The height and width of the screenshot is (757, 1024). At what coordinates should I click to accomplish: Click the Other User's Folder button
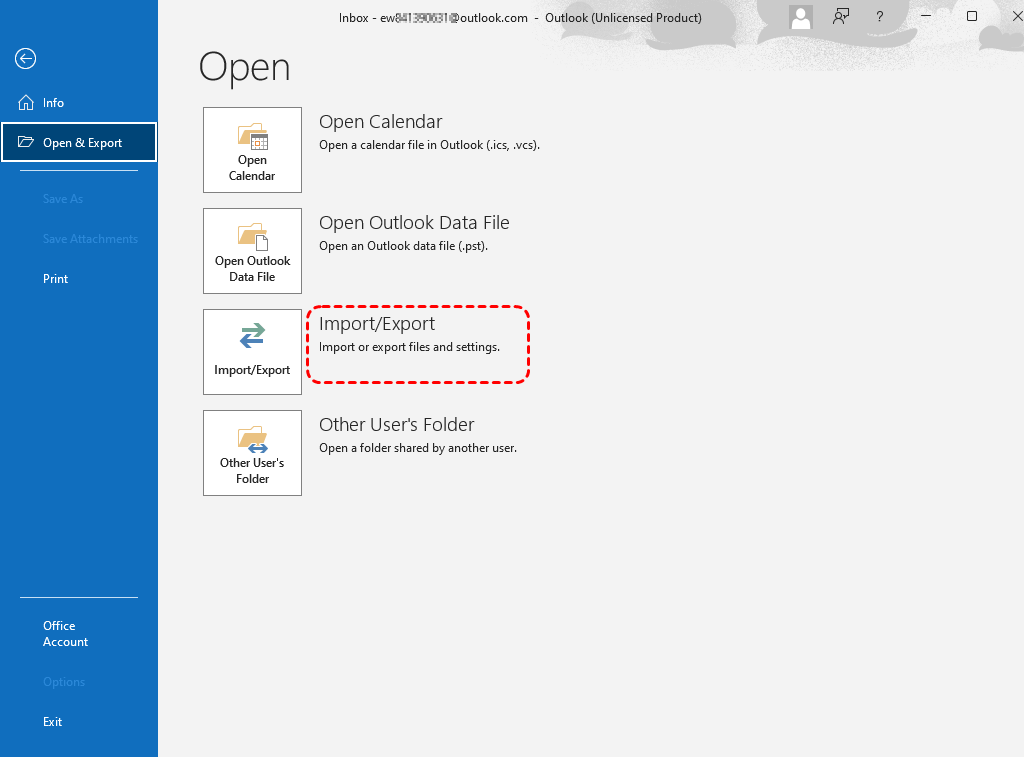252,453
